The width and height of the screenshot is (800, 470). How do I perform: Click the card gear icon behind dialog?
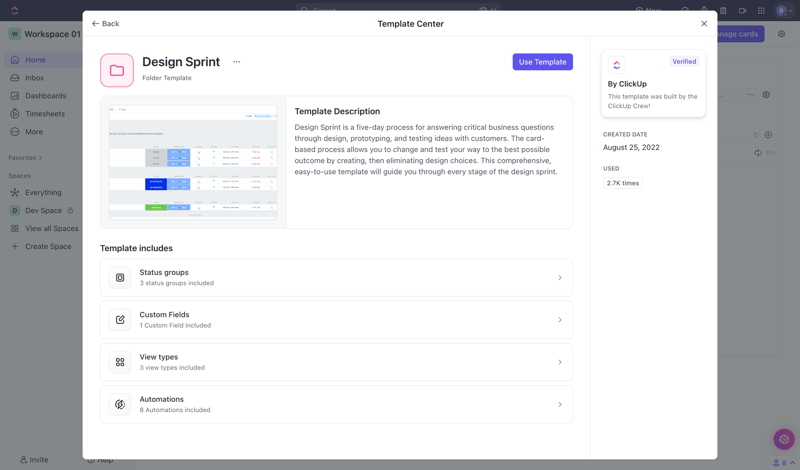(766, 94)
